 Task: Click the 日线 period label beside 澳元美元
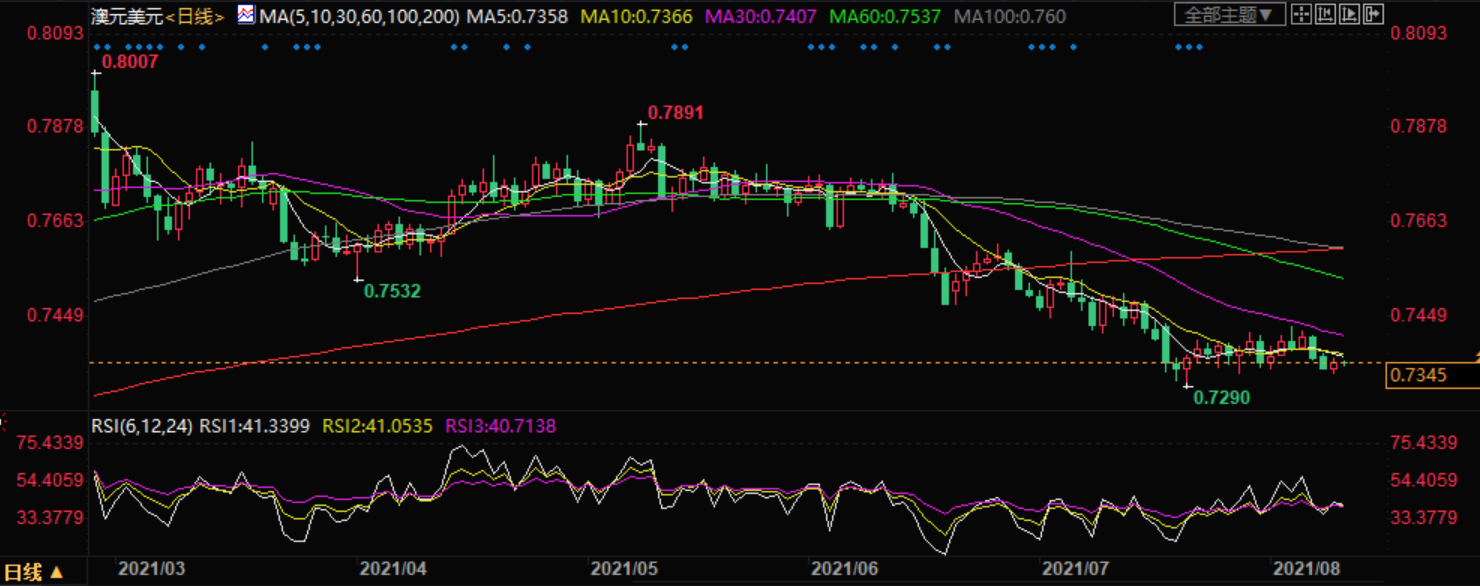195,16
